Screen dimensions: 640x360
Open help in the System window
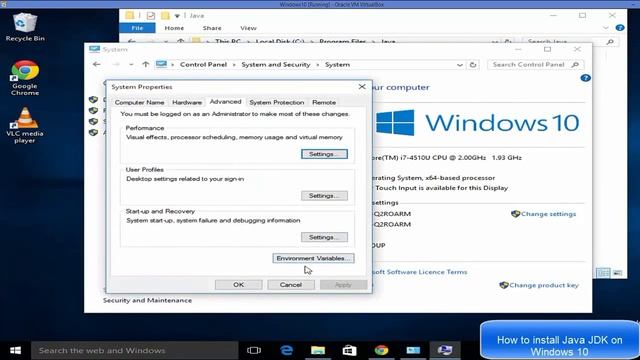tap(585, 78)
